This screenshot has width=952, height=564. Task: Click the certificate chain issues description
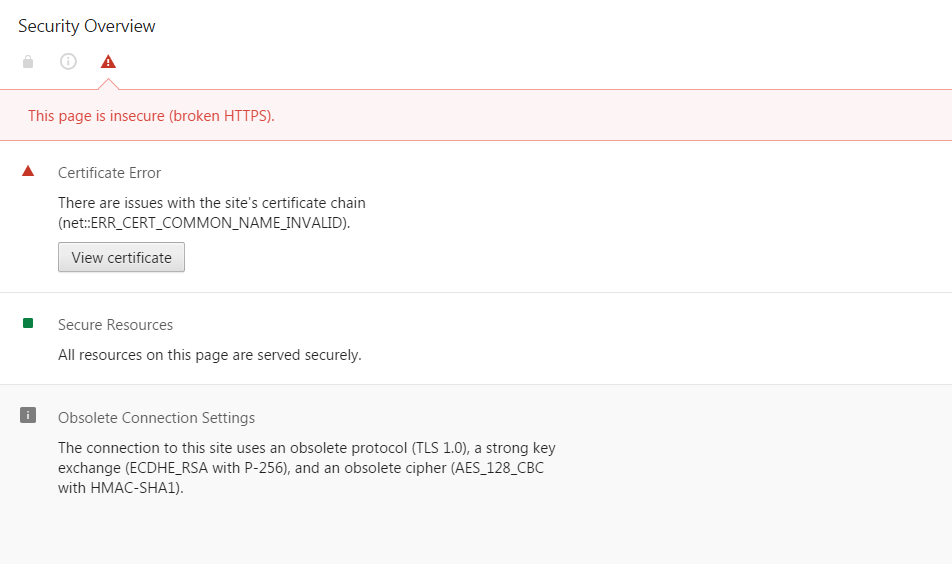click(x=211, y=203)
